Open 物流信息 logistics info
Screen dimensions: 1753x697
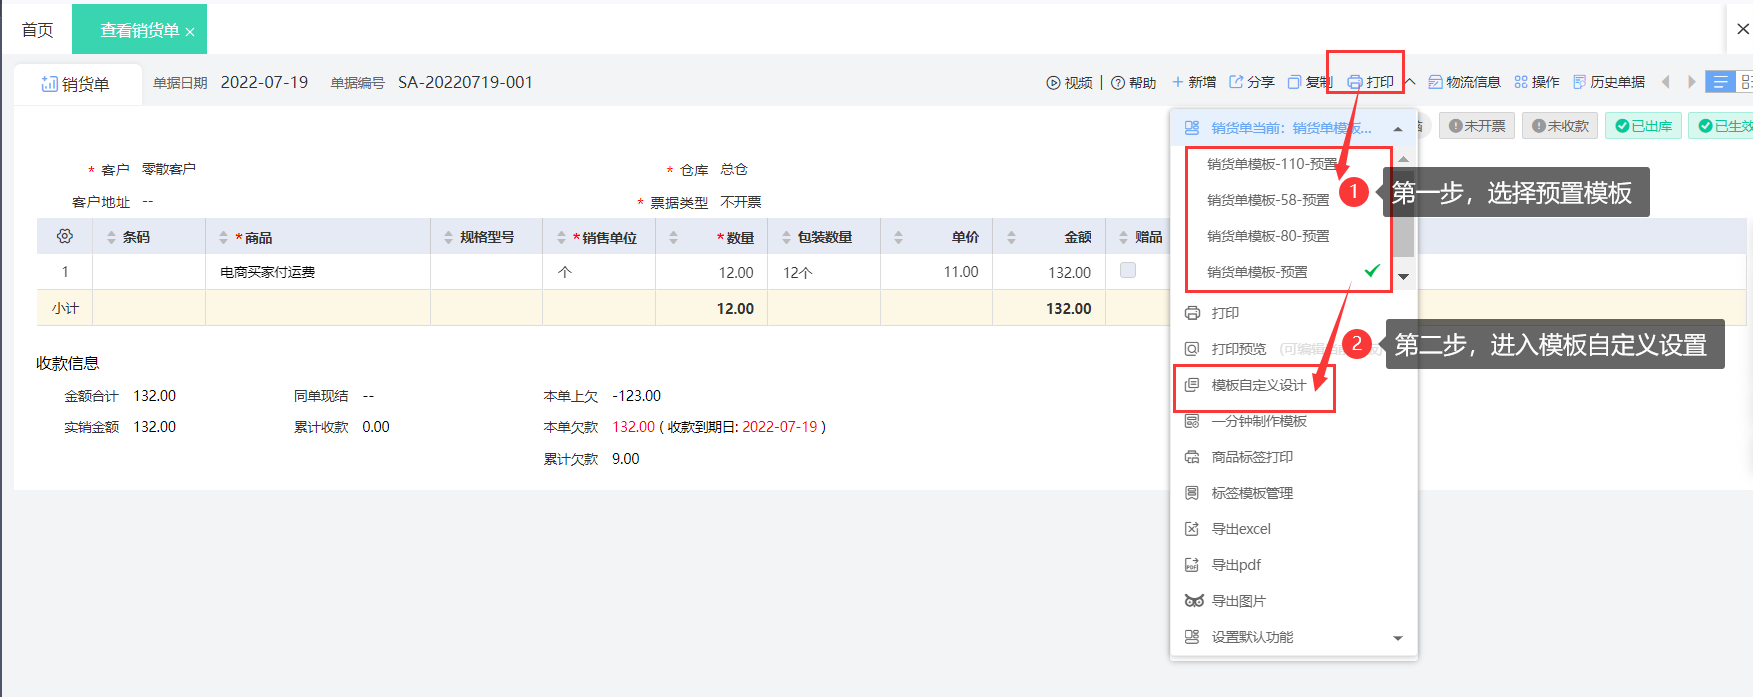(x=1464, y=82)
